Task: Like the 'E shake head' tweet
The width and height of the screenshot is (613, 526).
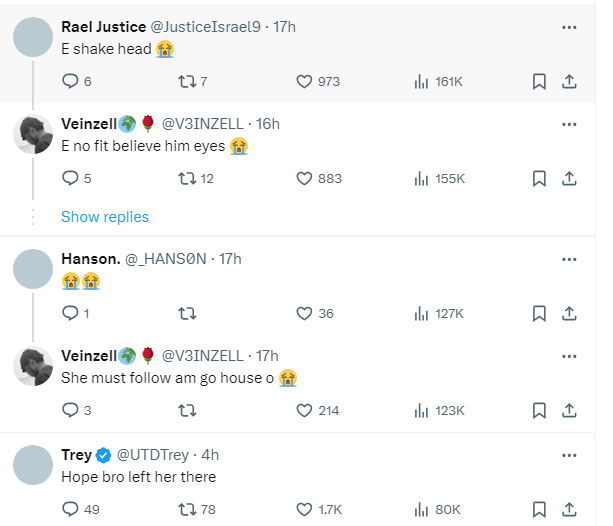Action: click(306, 82)
